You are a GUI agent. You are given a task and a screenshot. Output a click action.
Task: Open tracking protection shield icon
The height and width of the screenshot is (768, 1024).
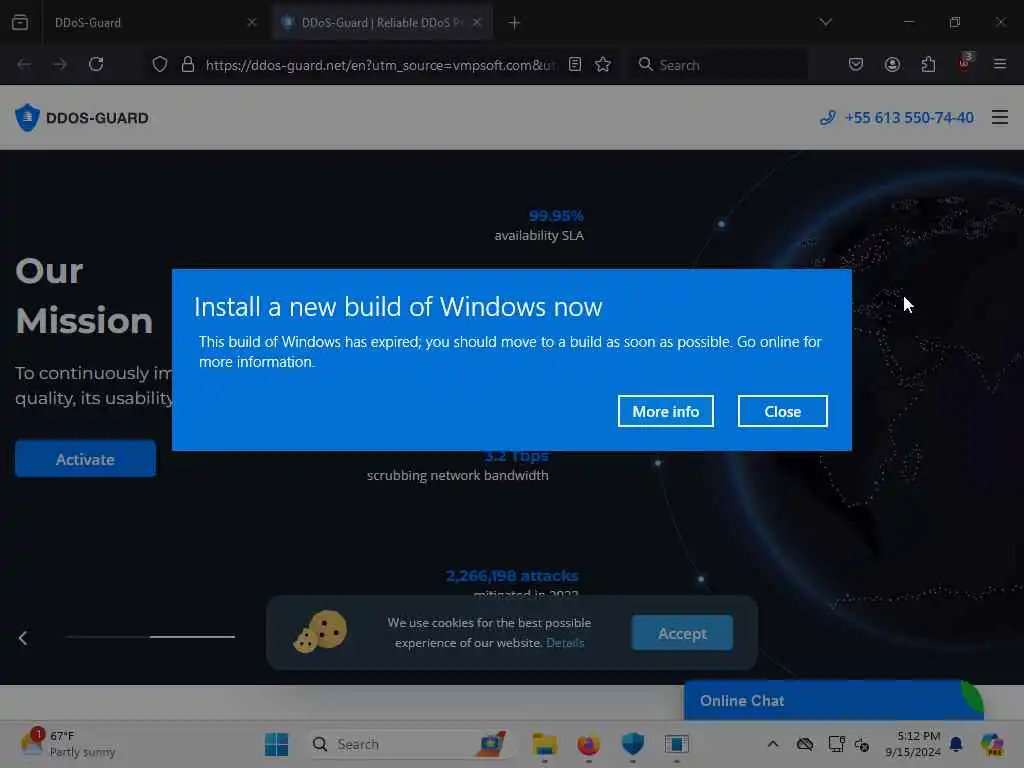coord(160,64)
